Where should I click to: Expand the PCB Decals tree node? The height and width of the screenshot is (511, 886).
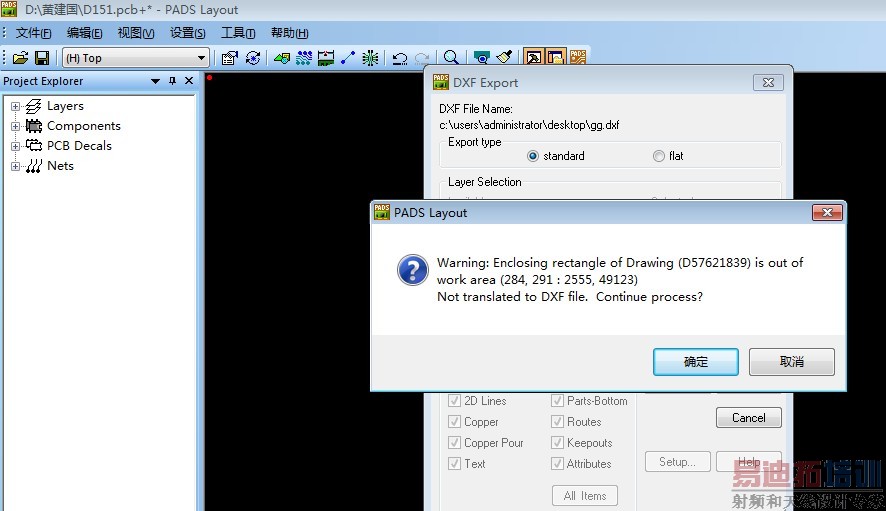(x=16, y=146)
